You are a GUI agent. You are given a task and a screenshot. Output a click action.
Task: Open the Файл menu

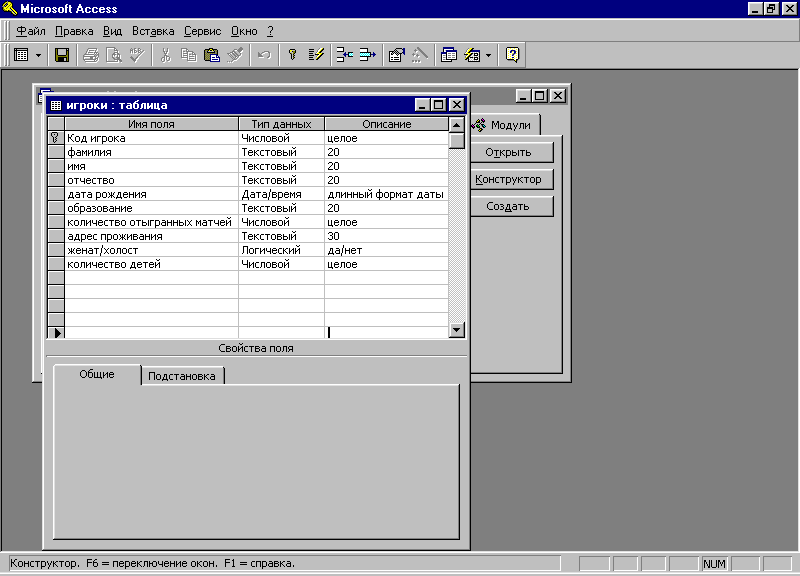pos(30,31)
